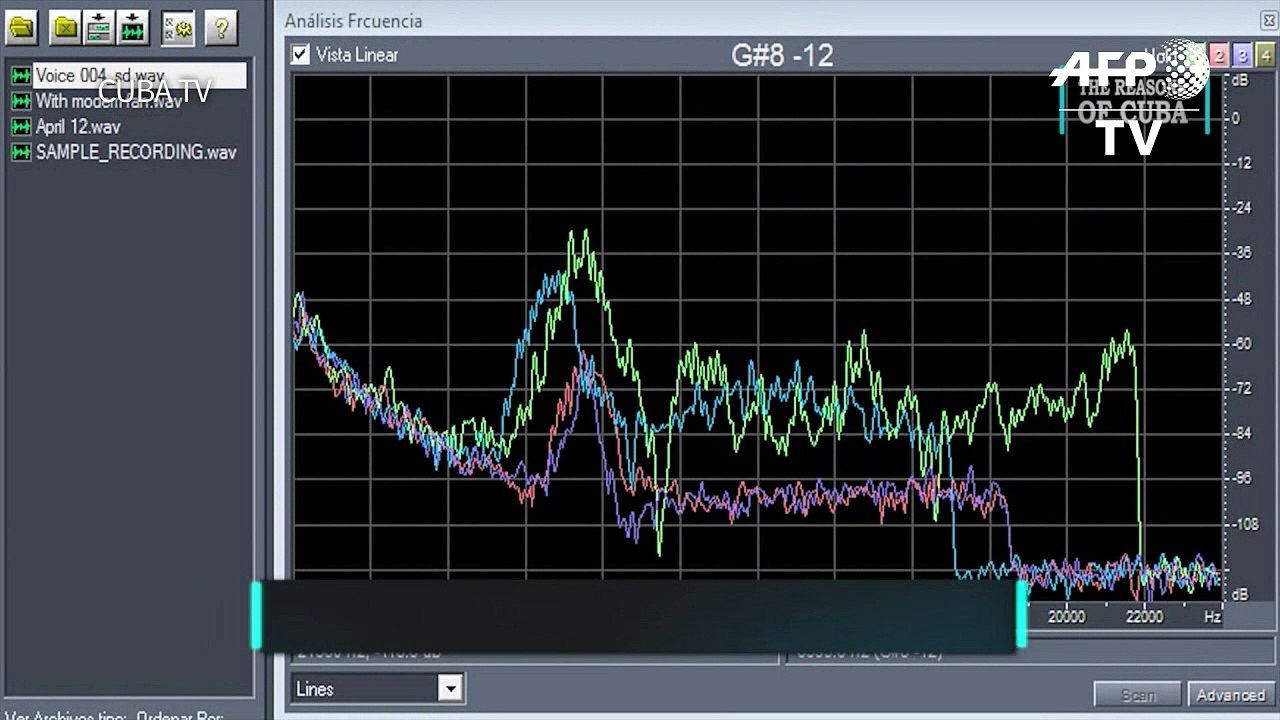The width and height of the screenshot is (1280, 720).
Task: Select With modern fan.wav in file list
Action: click(x=109, y=101)
